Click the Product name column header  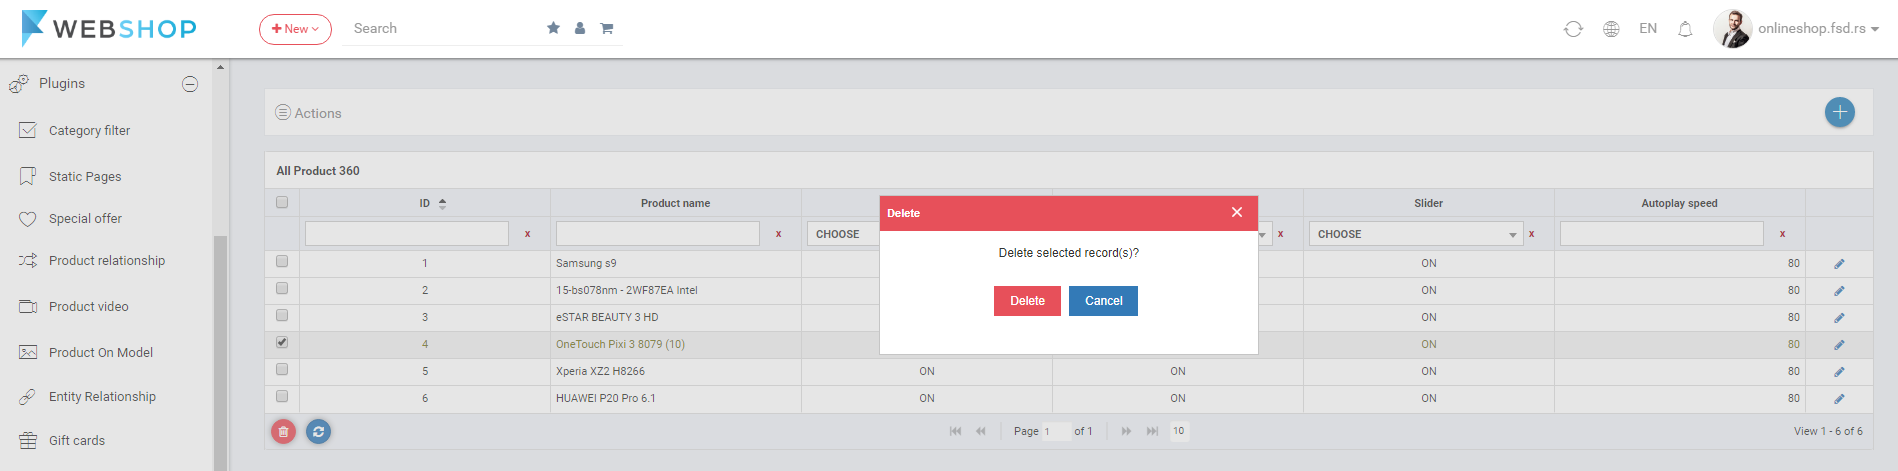tap(675, 203)
